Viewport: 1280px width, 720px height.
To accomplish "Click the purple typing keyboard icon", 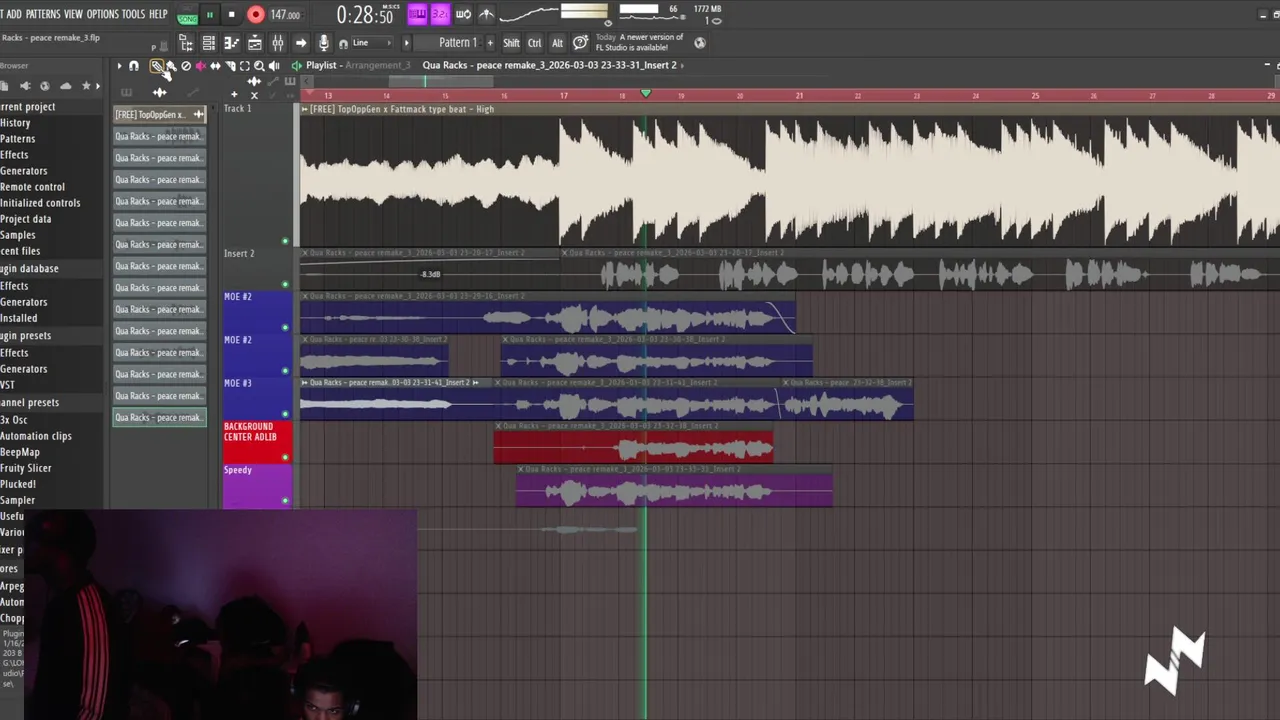I will 417,14.
